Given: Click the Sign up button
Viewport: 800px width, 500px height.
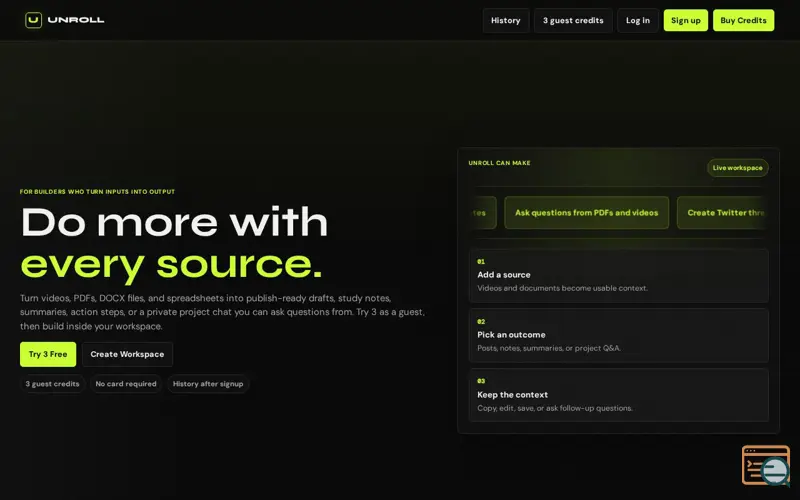Looking at the screenshot, I should tap(686, 20).
